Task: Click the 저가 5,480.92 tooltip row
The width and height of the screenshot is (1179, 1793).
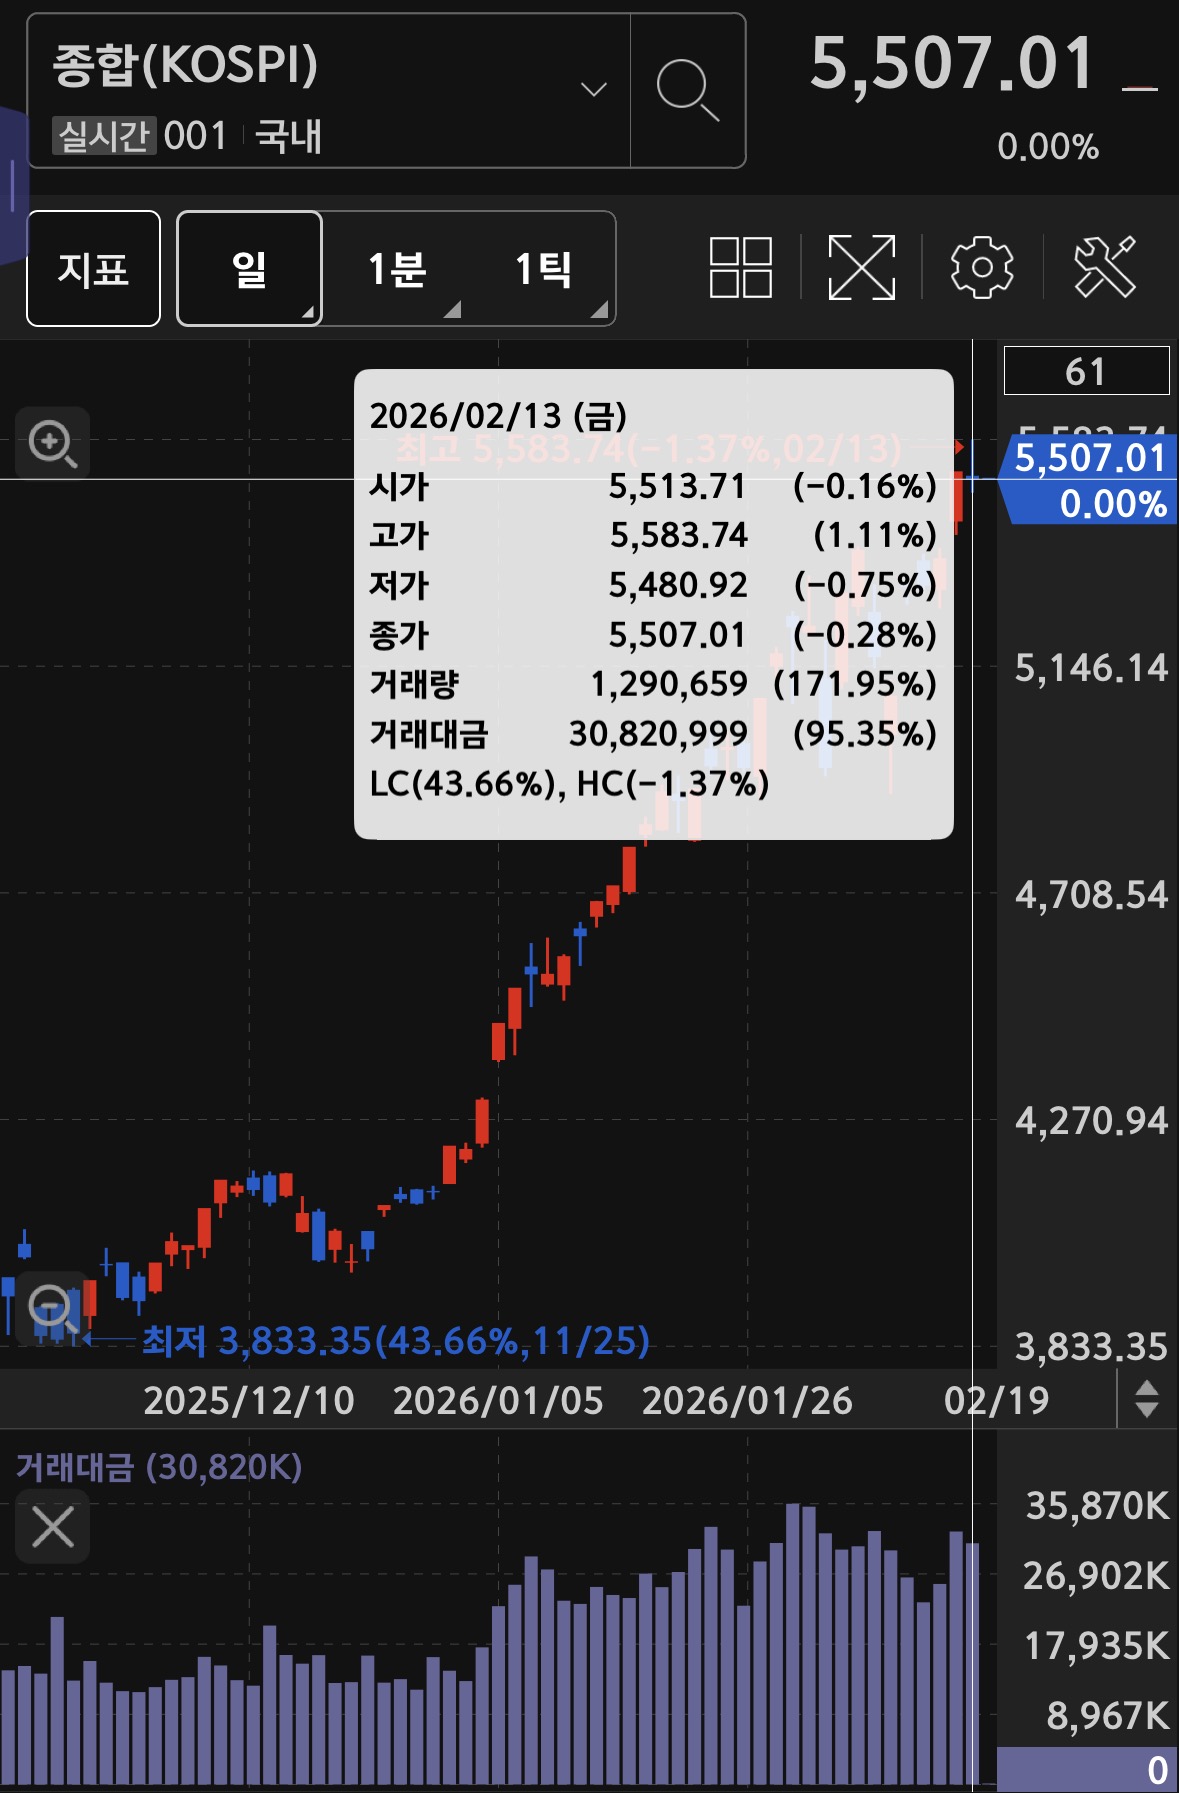Action: (x=653, y=585)
